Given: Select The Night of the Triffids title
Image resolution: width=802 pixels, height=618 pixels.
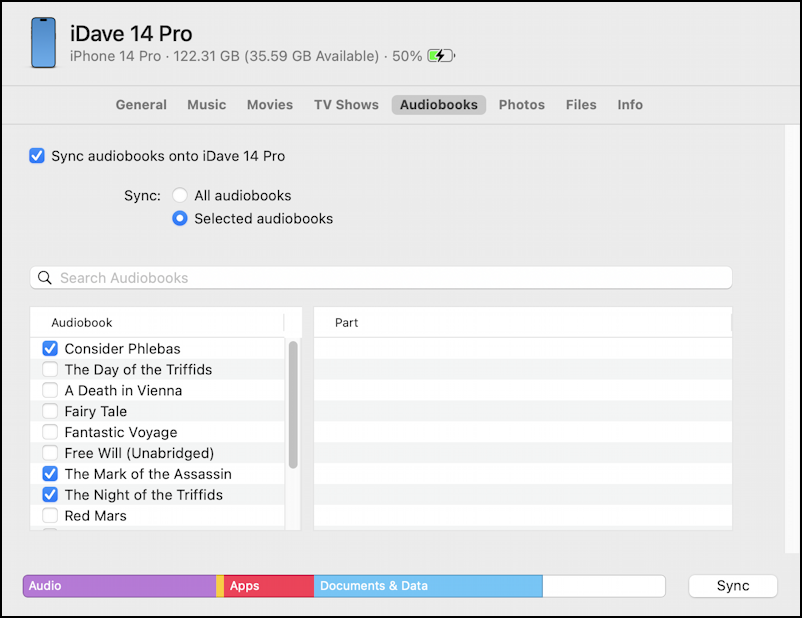Looking at the screenshot, I should (144, 495).
